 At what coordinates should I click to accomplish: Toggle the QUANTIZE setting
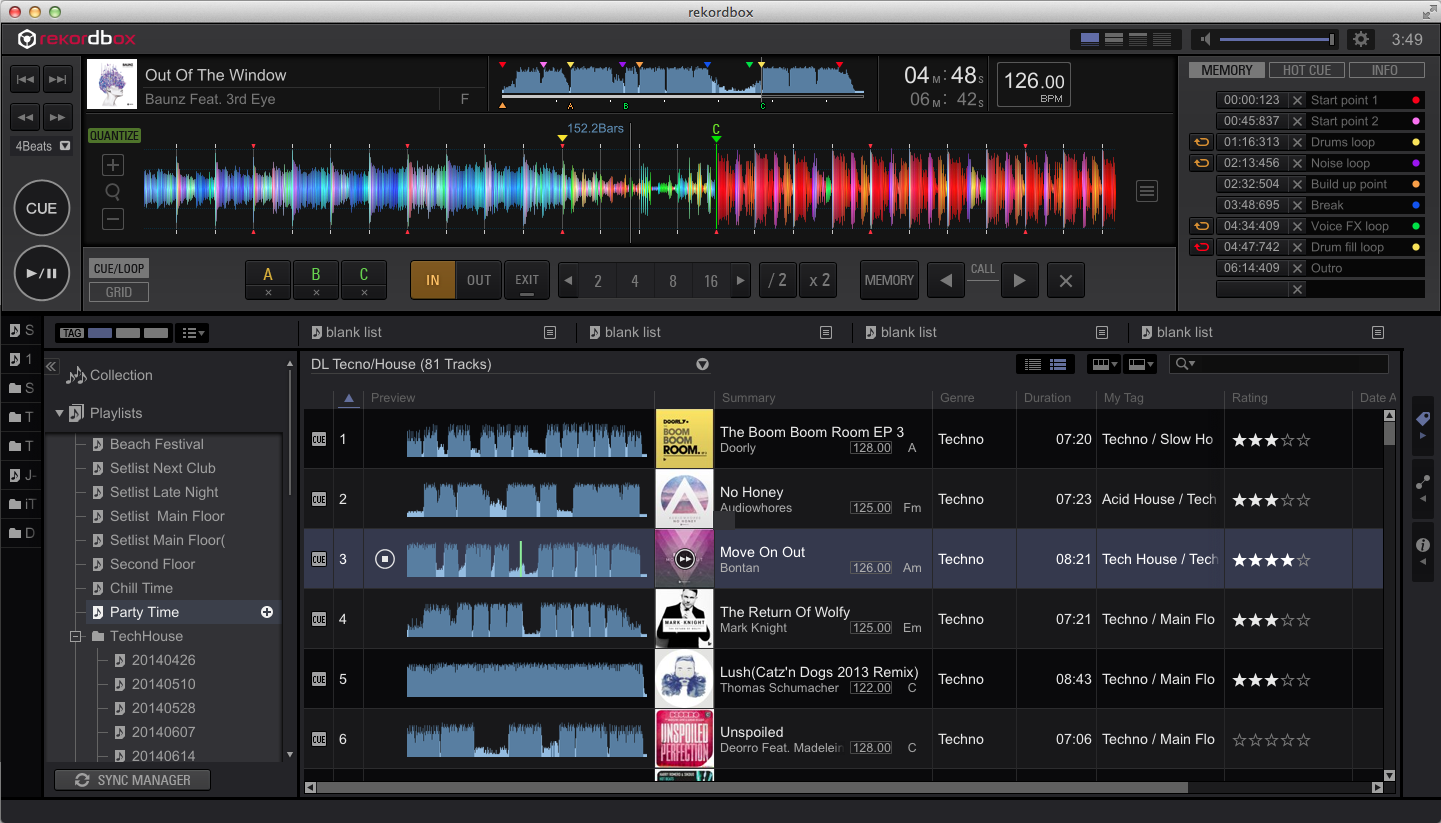[x=115, y=136]
